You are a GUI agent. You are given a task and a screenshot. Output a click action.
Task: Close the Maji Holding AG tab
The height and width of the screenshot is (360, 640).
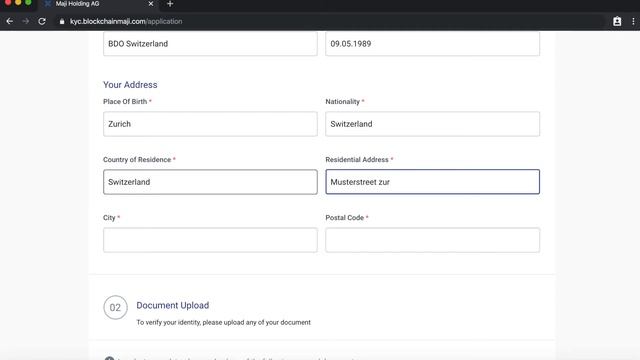coord(151,4)
